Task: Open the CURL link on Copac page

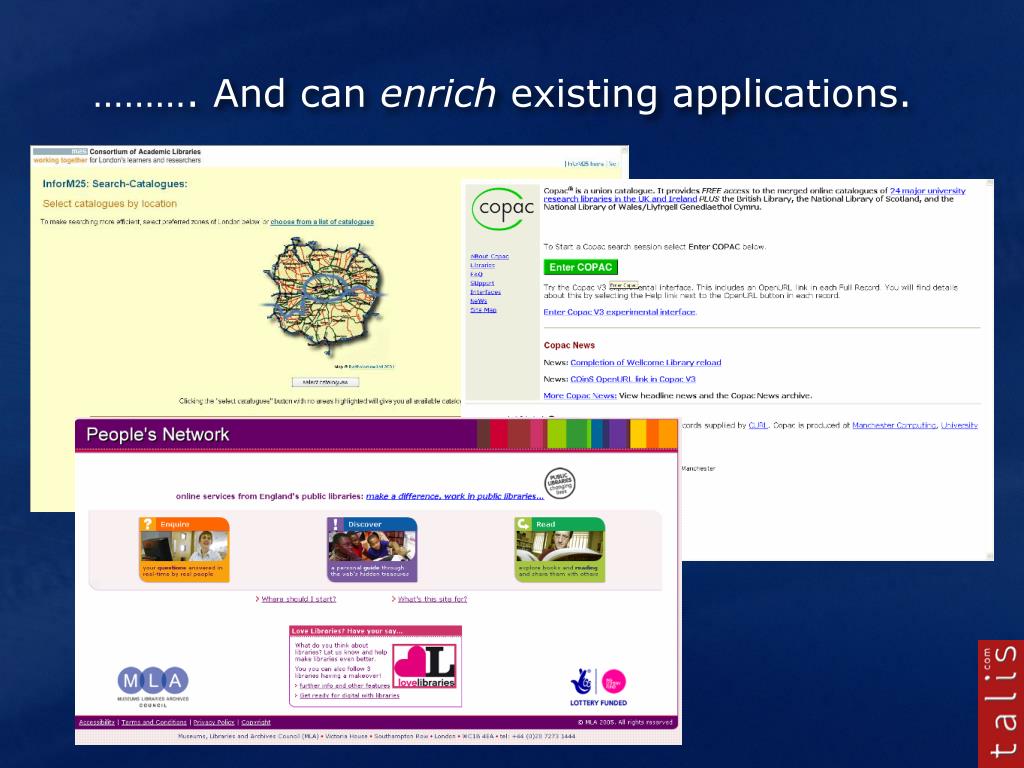Action: click(758, 425)
